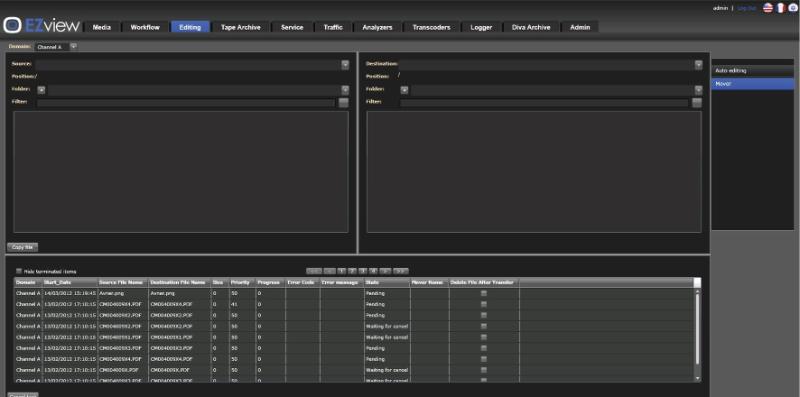Open the Transcoders tab
The width and height of the screenshot is (800, 397).
pos(431,27)
